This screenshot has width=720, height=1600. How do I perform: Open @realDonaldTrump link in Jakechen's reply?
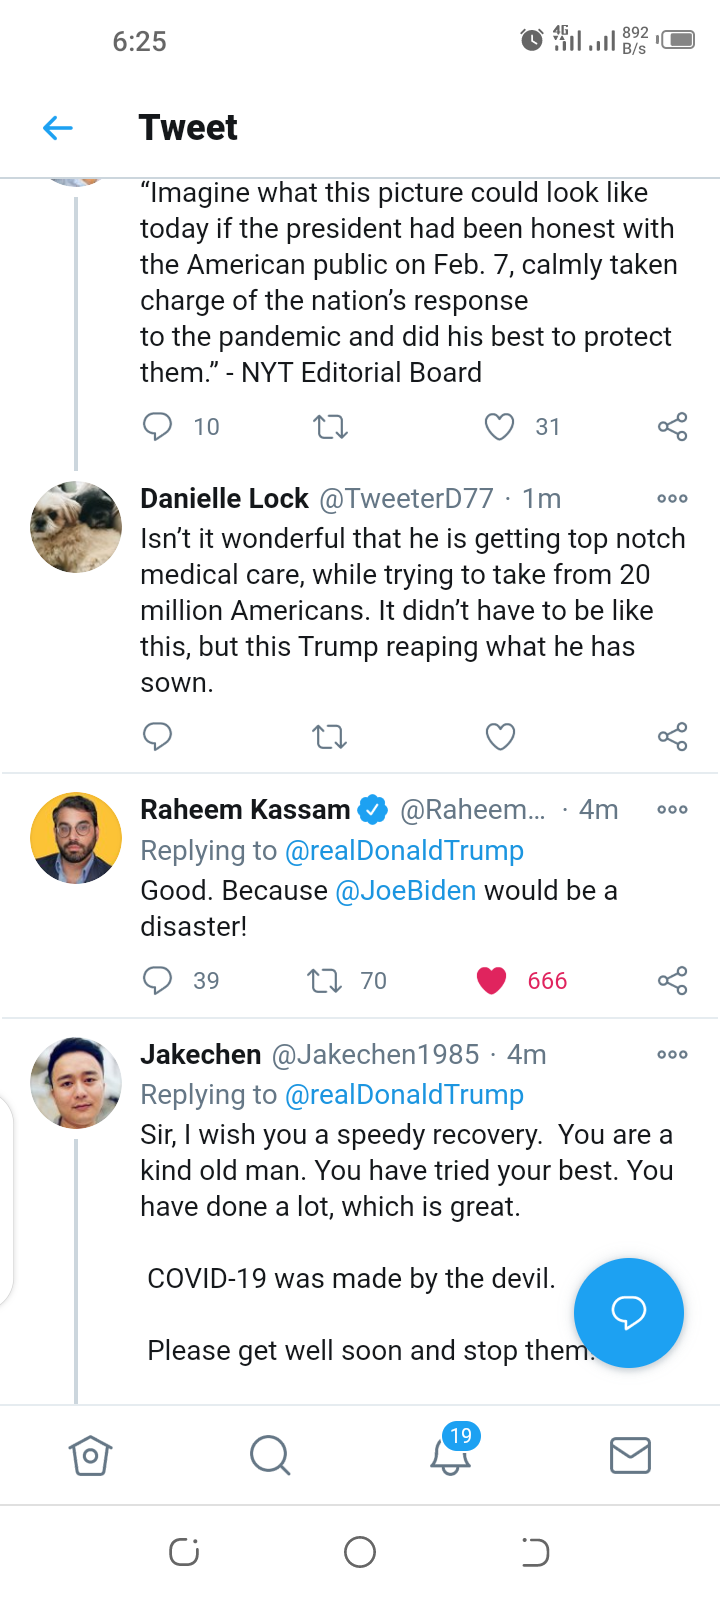click(404, 1094)
